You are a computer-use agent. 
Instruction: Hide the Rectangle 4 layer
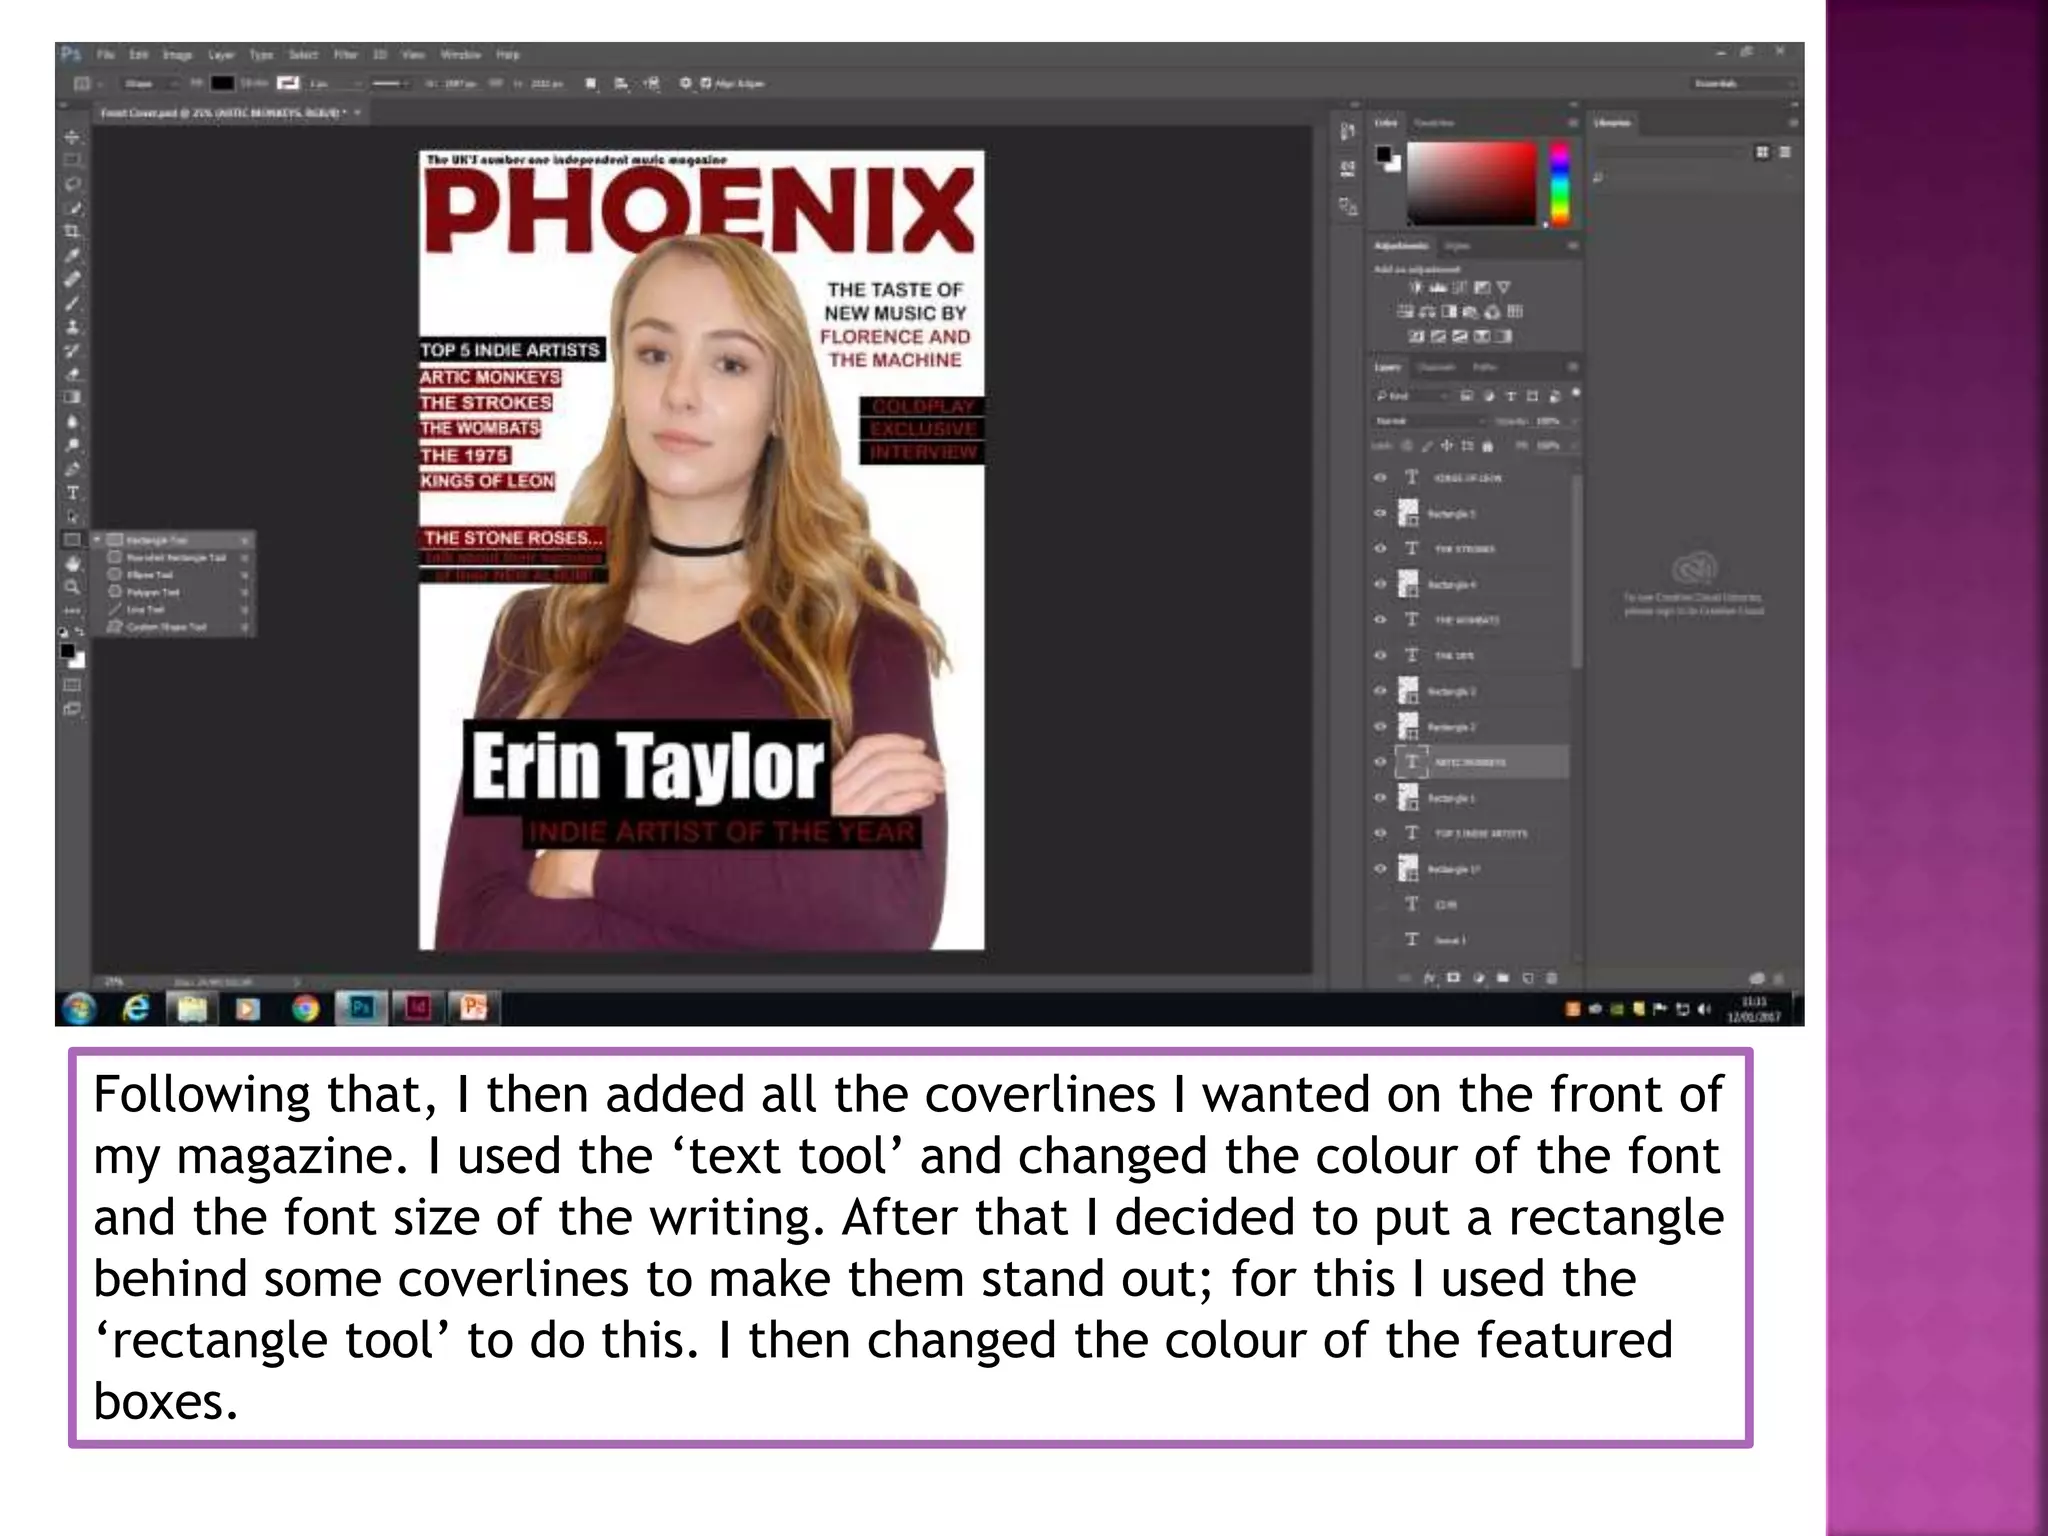click(x=1381, y=584)
